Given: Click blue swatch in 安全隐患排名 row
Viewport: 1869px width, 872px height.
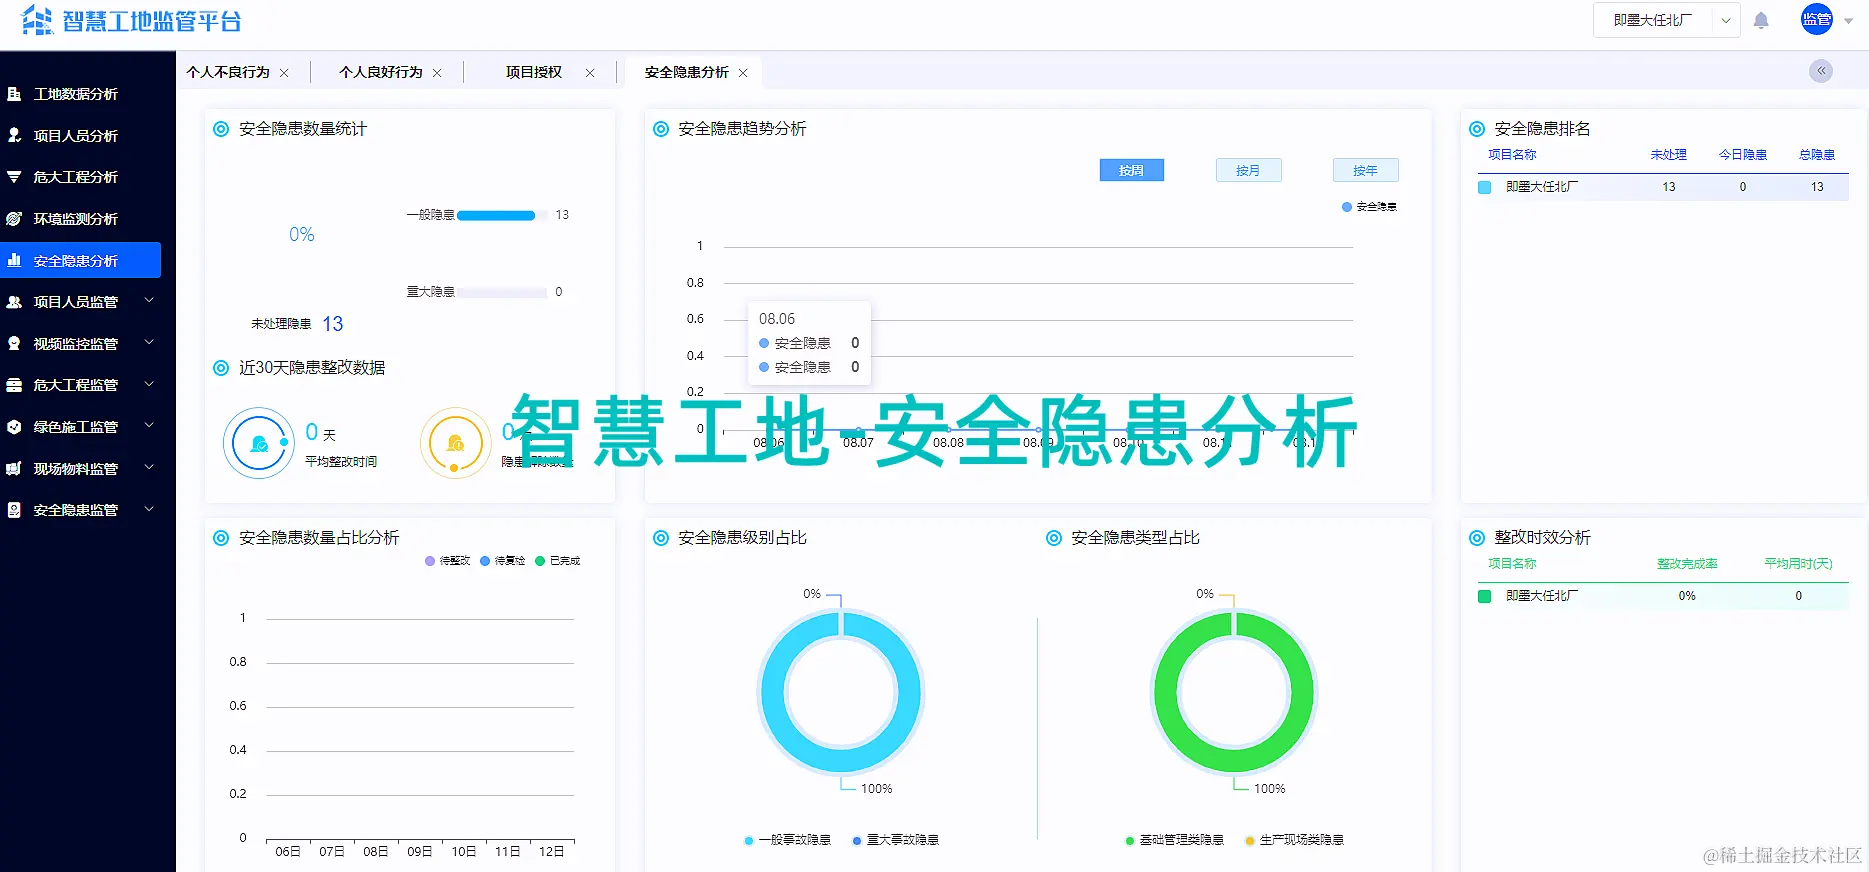Looking at the screenshot, I should pos(1484,187).
